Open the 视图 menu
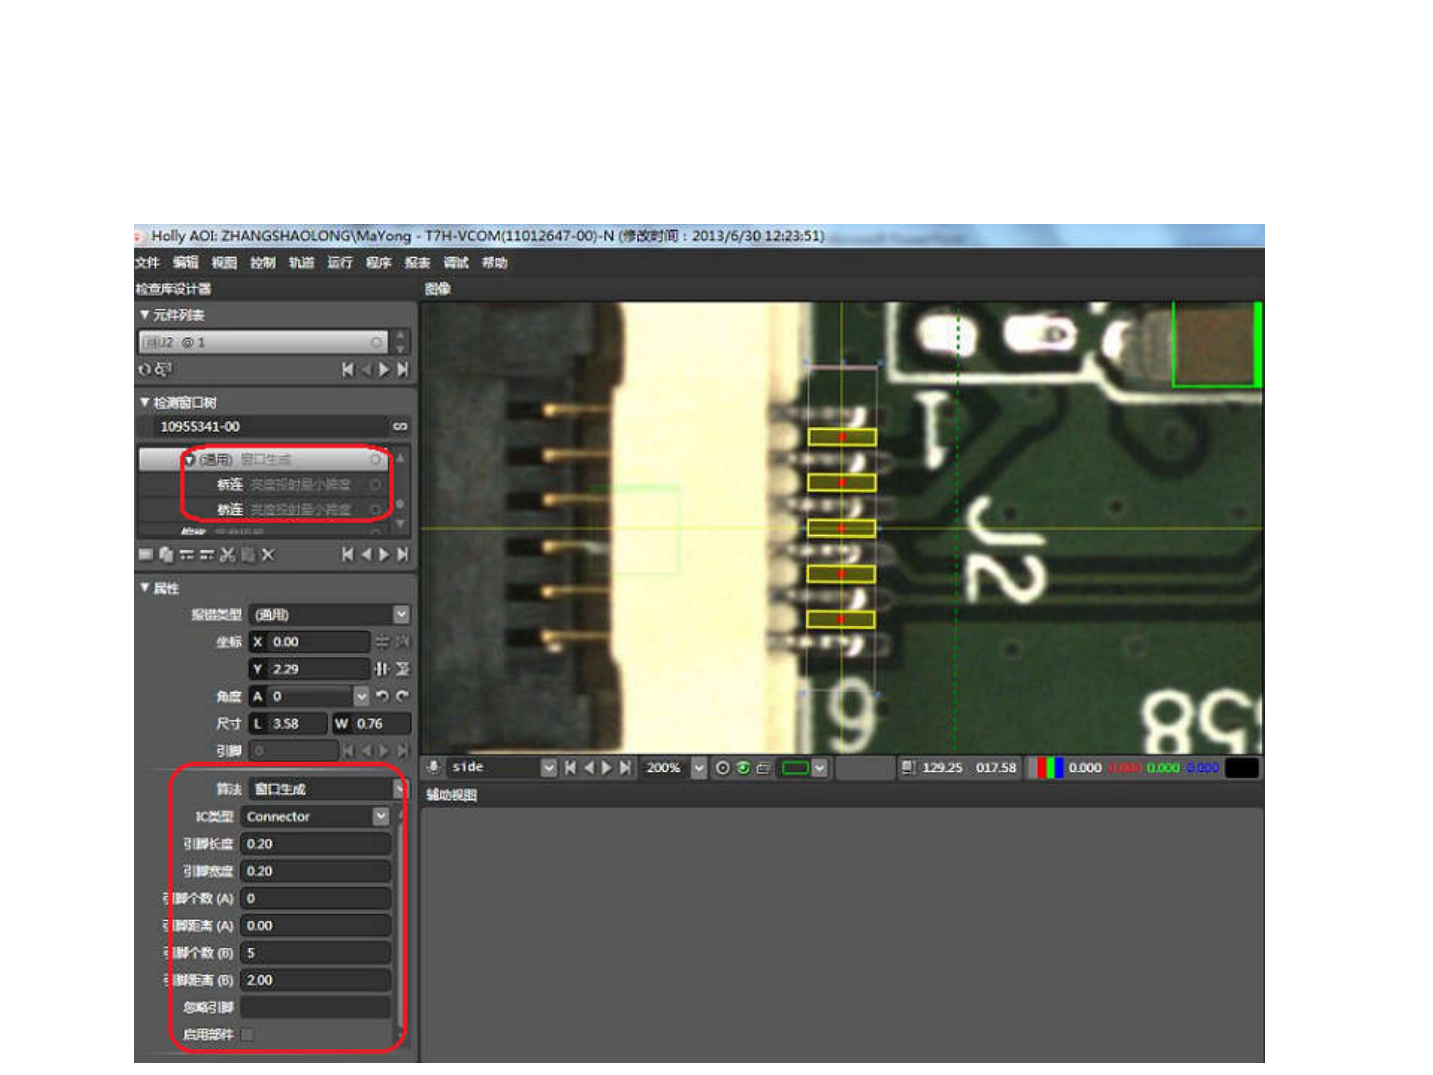Image resolution: width=1433 pixels, height=1075 pixels. coord(224,263)
